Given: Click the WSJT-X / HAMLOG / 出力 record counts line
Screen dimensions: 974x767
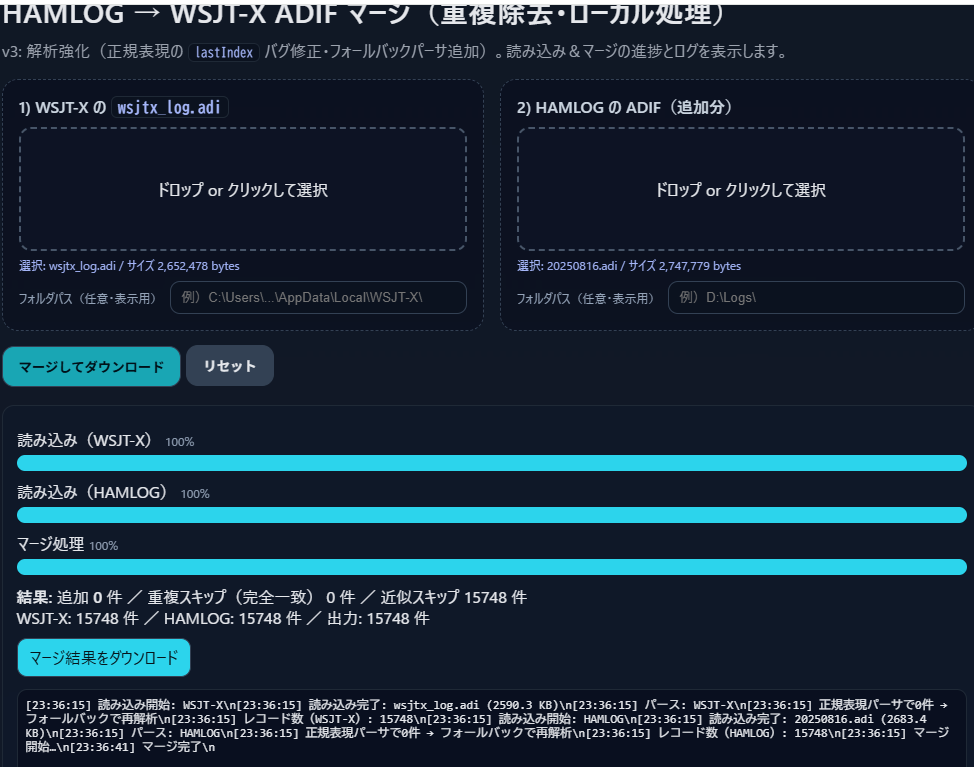Looking at the screenshot, I should coord(223,619).
